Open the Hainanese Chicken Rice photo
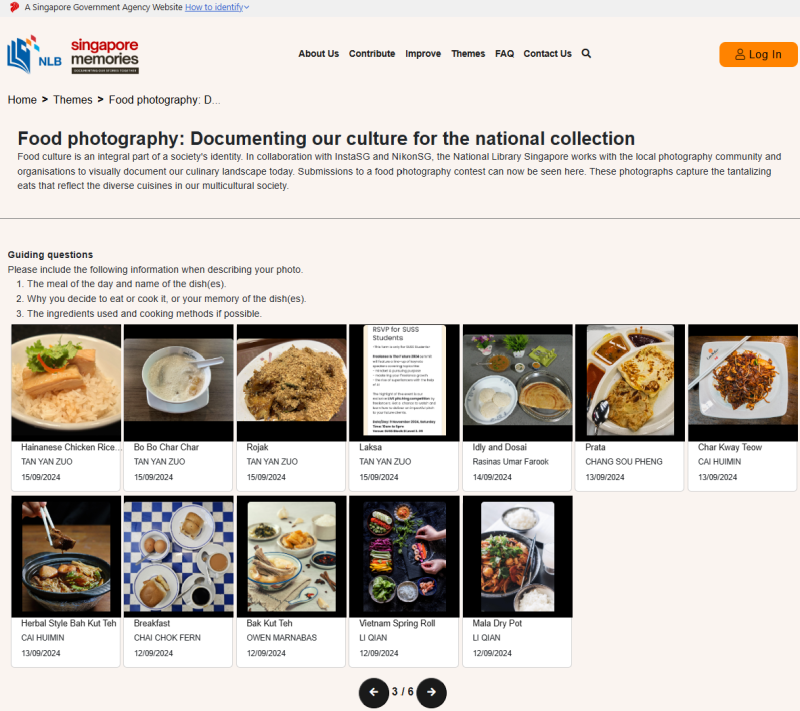The height and width of the screenshot is (711, 800). [x=66, y=383]
